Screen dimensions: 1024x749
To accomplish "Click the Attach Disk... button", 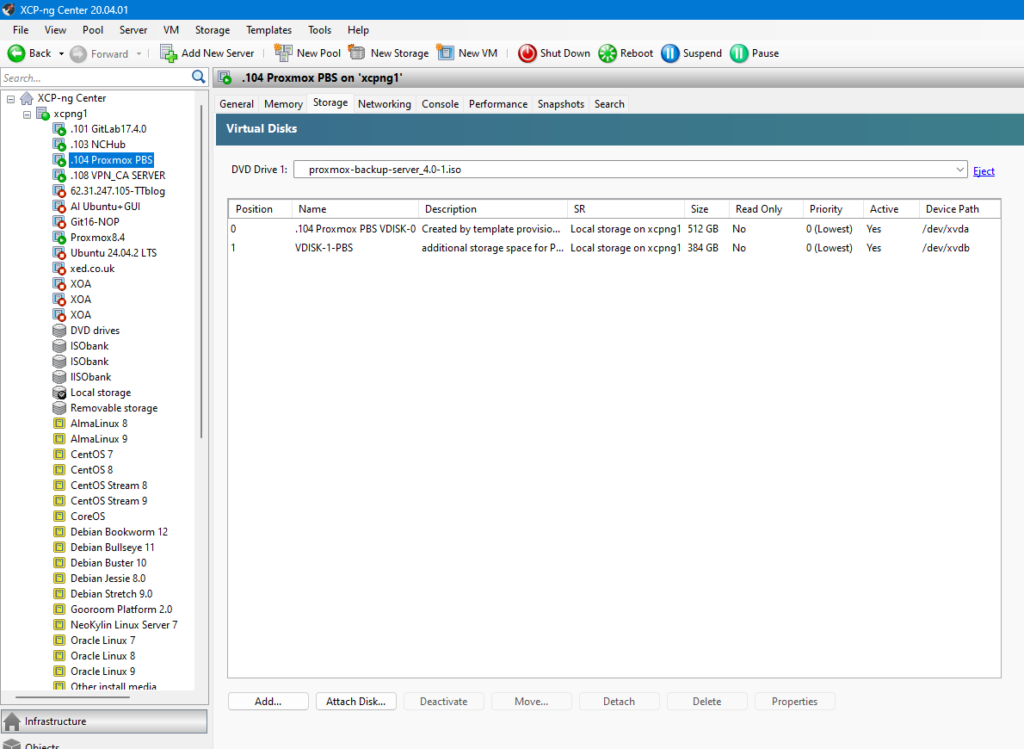I will (x=356, y=701).
